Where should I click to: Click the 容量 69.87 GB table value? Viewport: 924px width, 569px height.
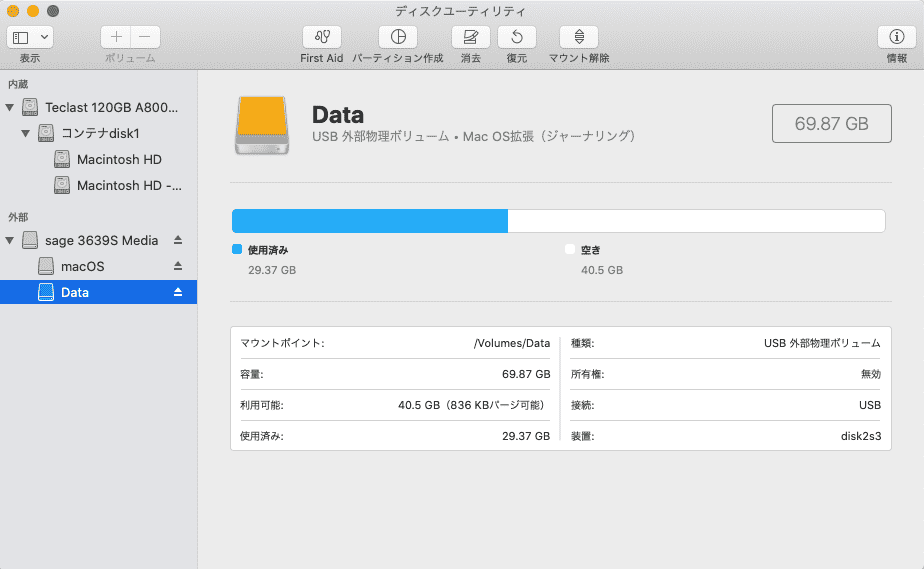click(x=526, y=374)
